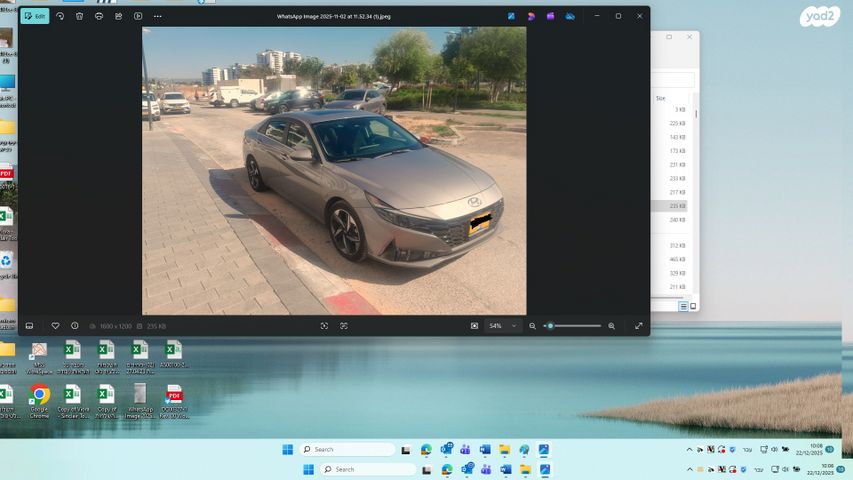Image resolution: width=853 pixels, height=480 pixels.
Task: Select the 173 KB row in File Explorer
Action: 670,151
